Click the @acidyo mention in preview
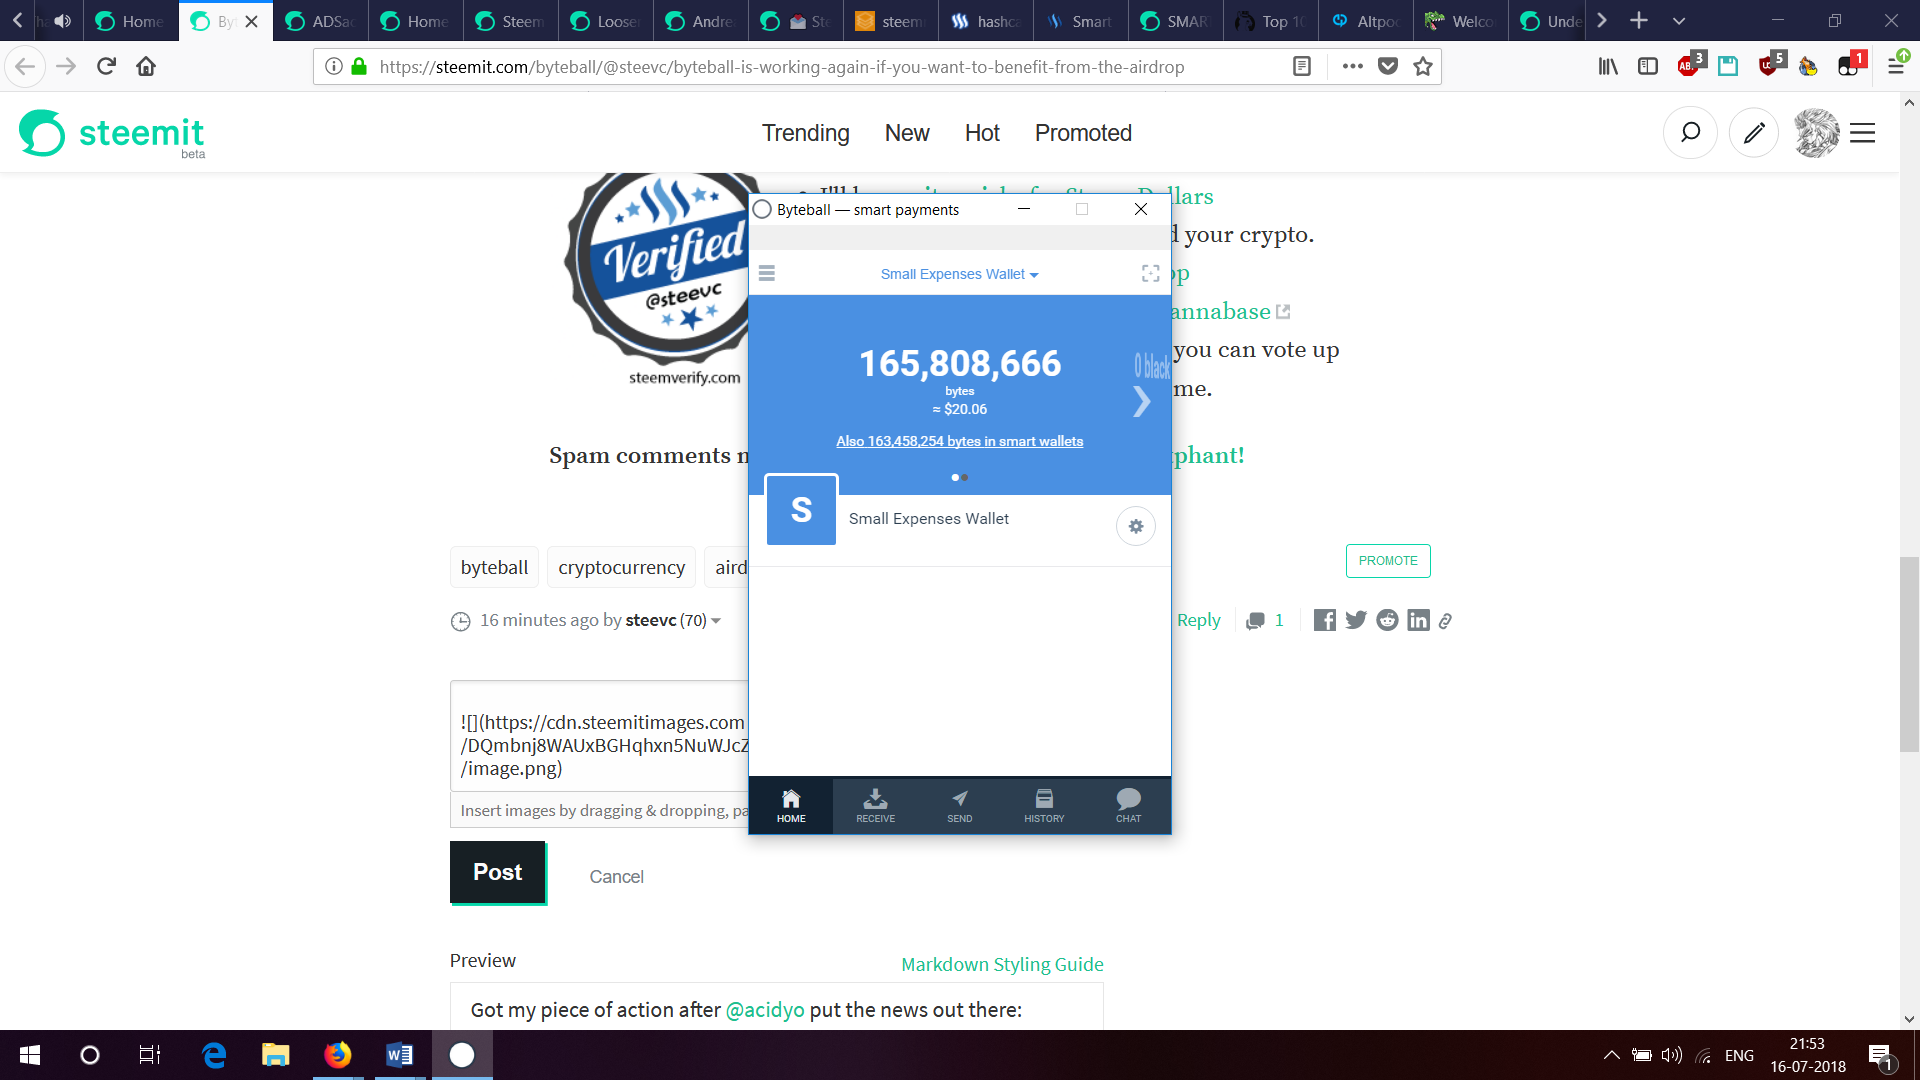Screen dimensions: 1920x1080 (x=765, y=1010)
